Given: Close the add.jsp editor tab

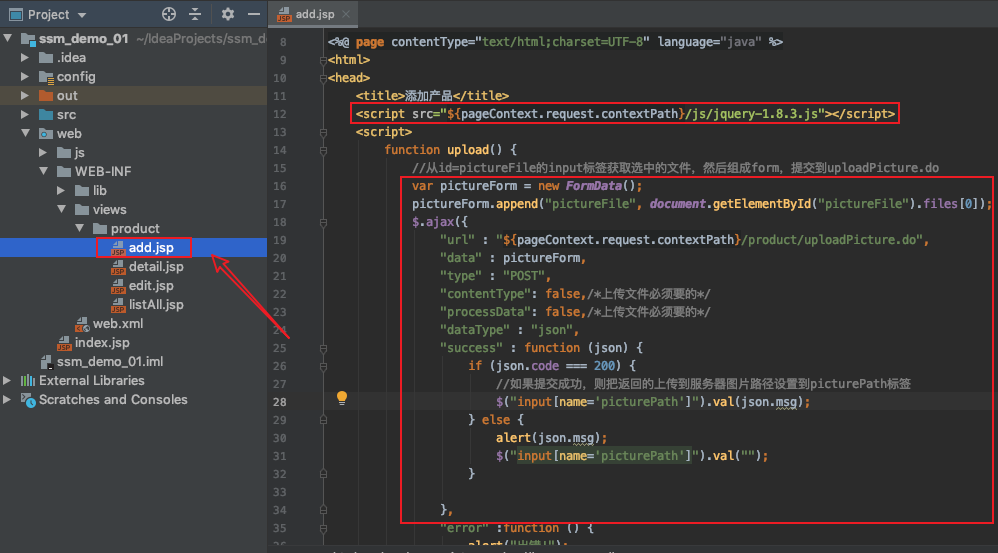Looking at the screenshot, I should click(x=346, y=14).
